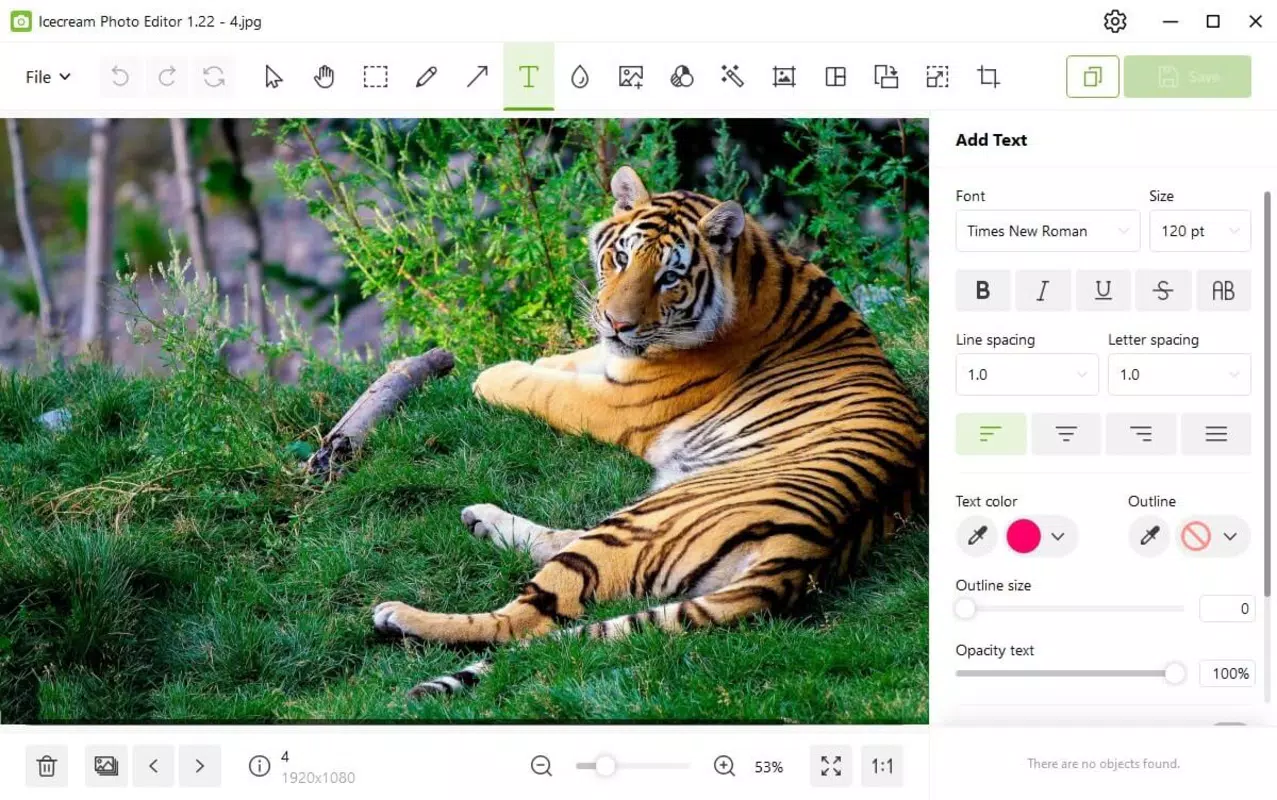Click the zoom in magnifier
The width and height of the screenshot is (1277, 800).
725,766
